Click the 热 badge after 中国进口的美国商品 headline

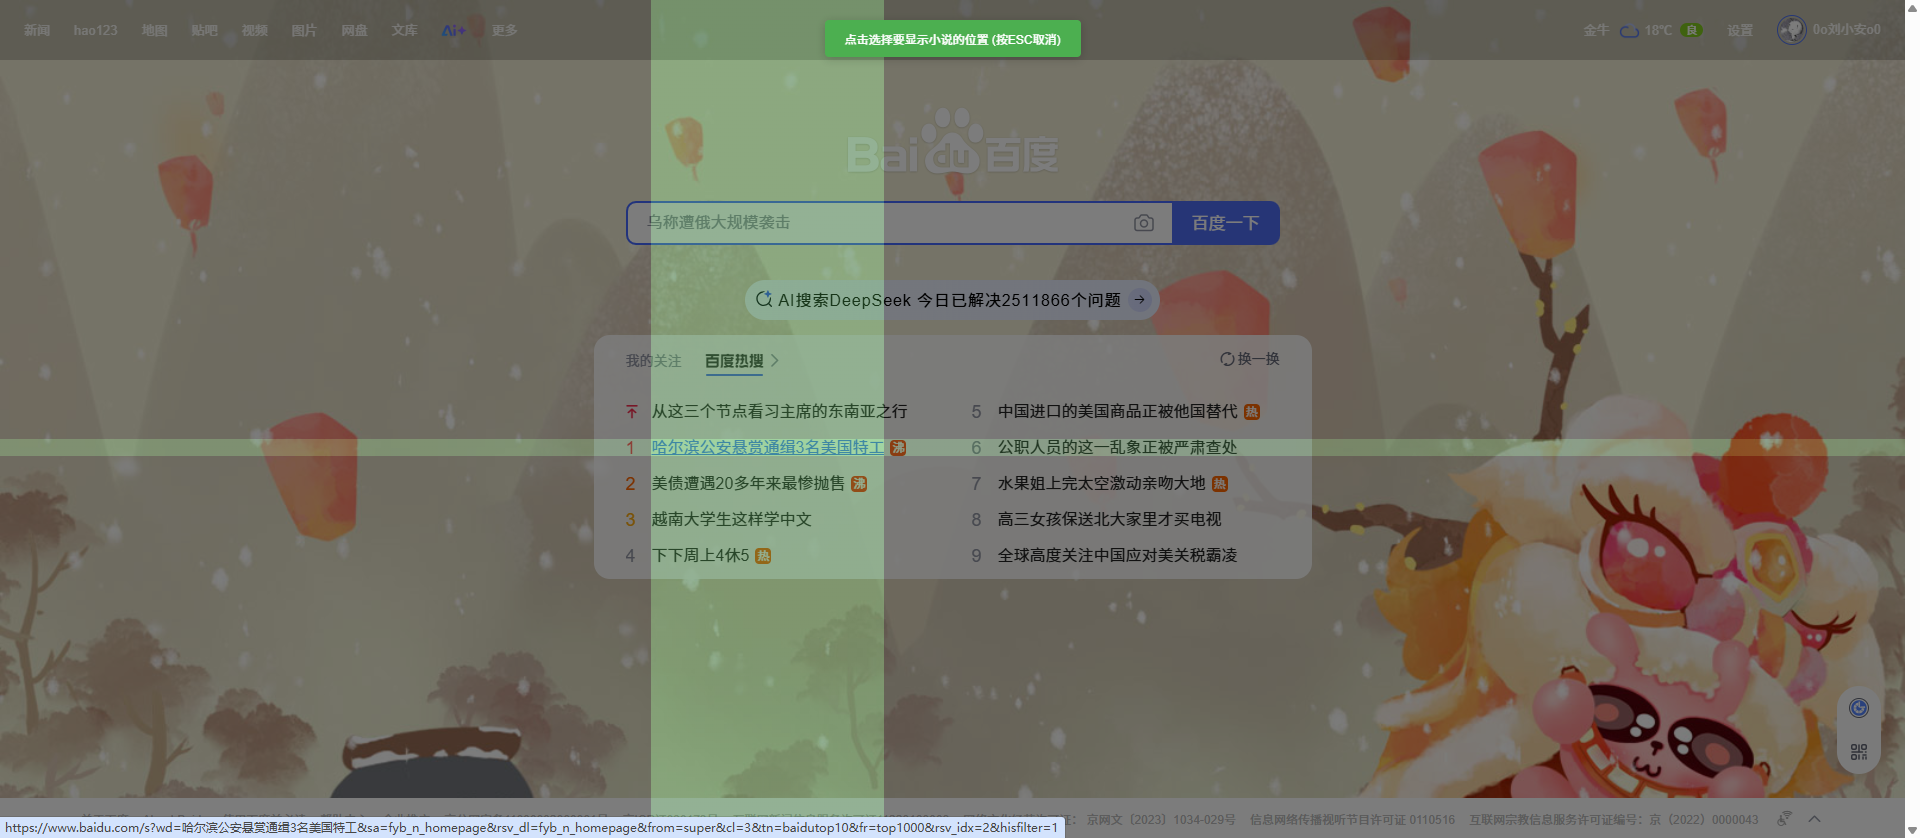[1252, 412]
